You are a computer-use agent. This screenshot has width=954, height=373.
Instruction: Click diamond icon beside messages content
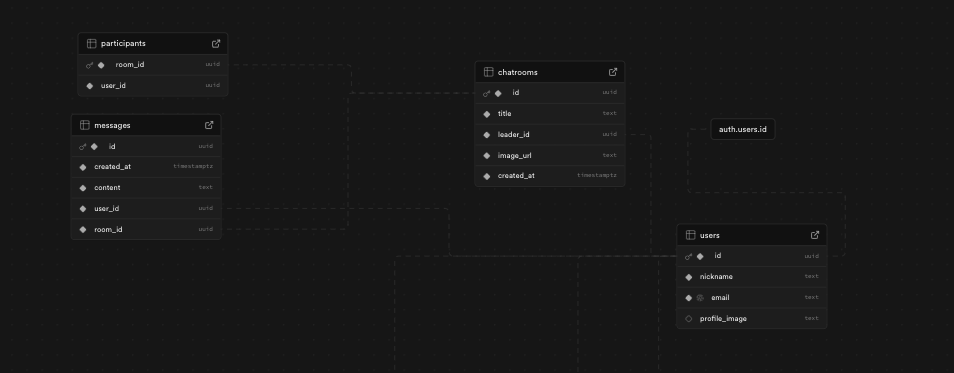click(83, 188)
